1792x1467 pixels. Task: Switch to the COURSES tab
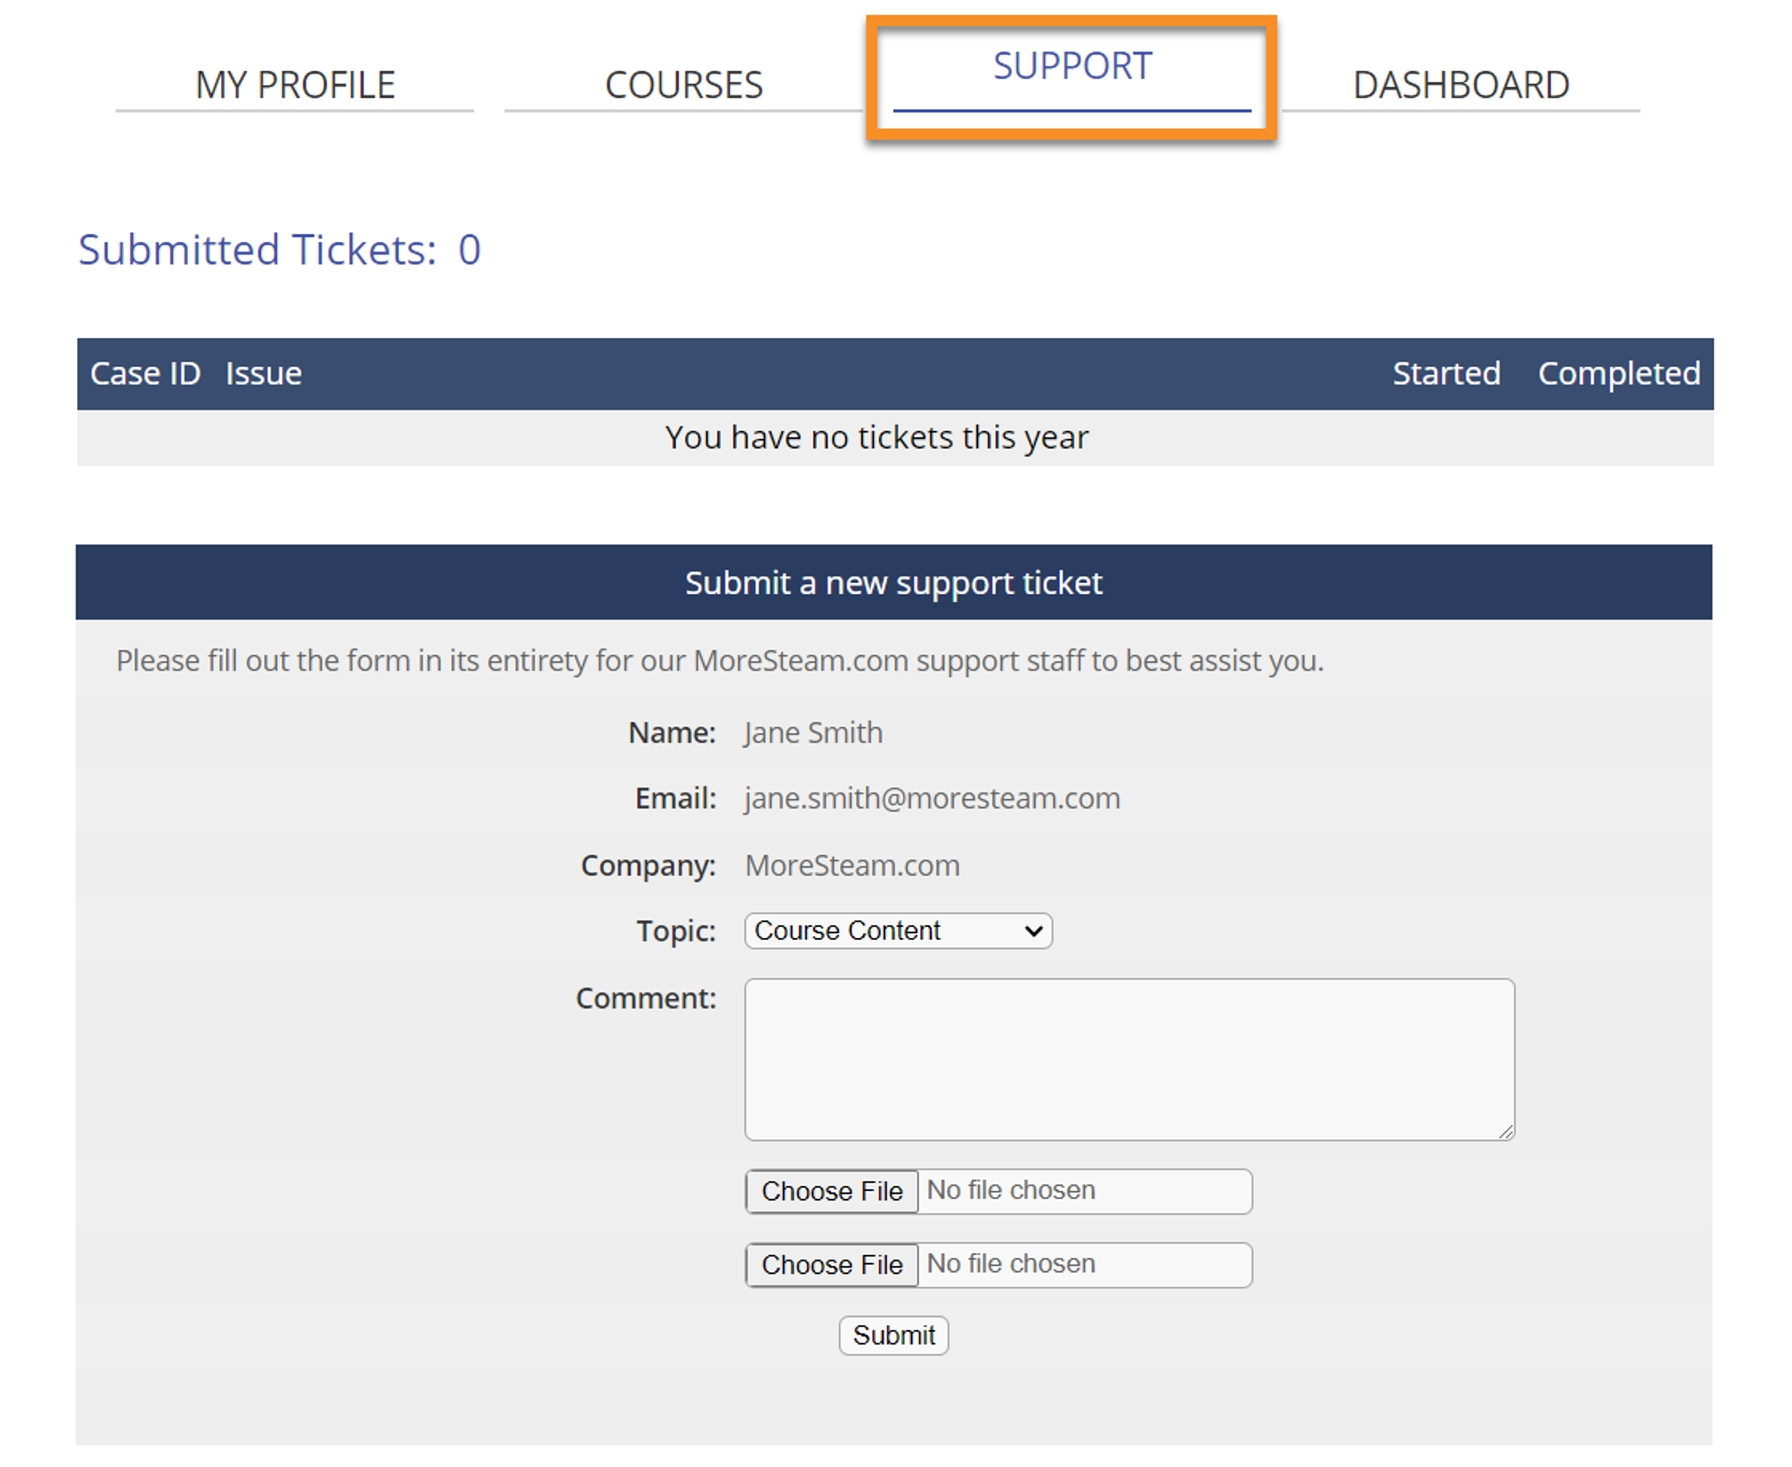(684, 85)
